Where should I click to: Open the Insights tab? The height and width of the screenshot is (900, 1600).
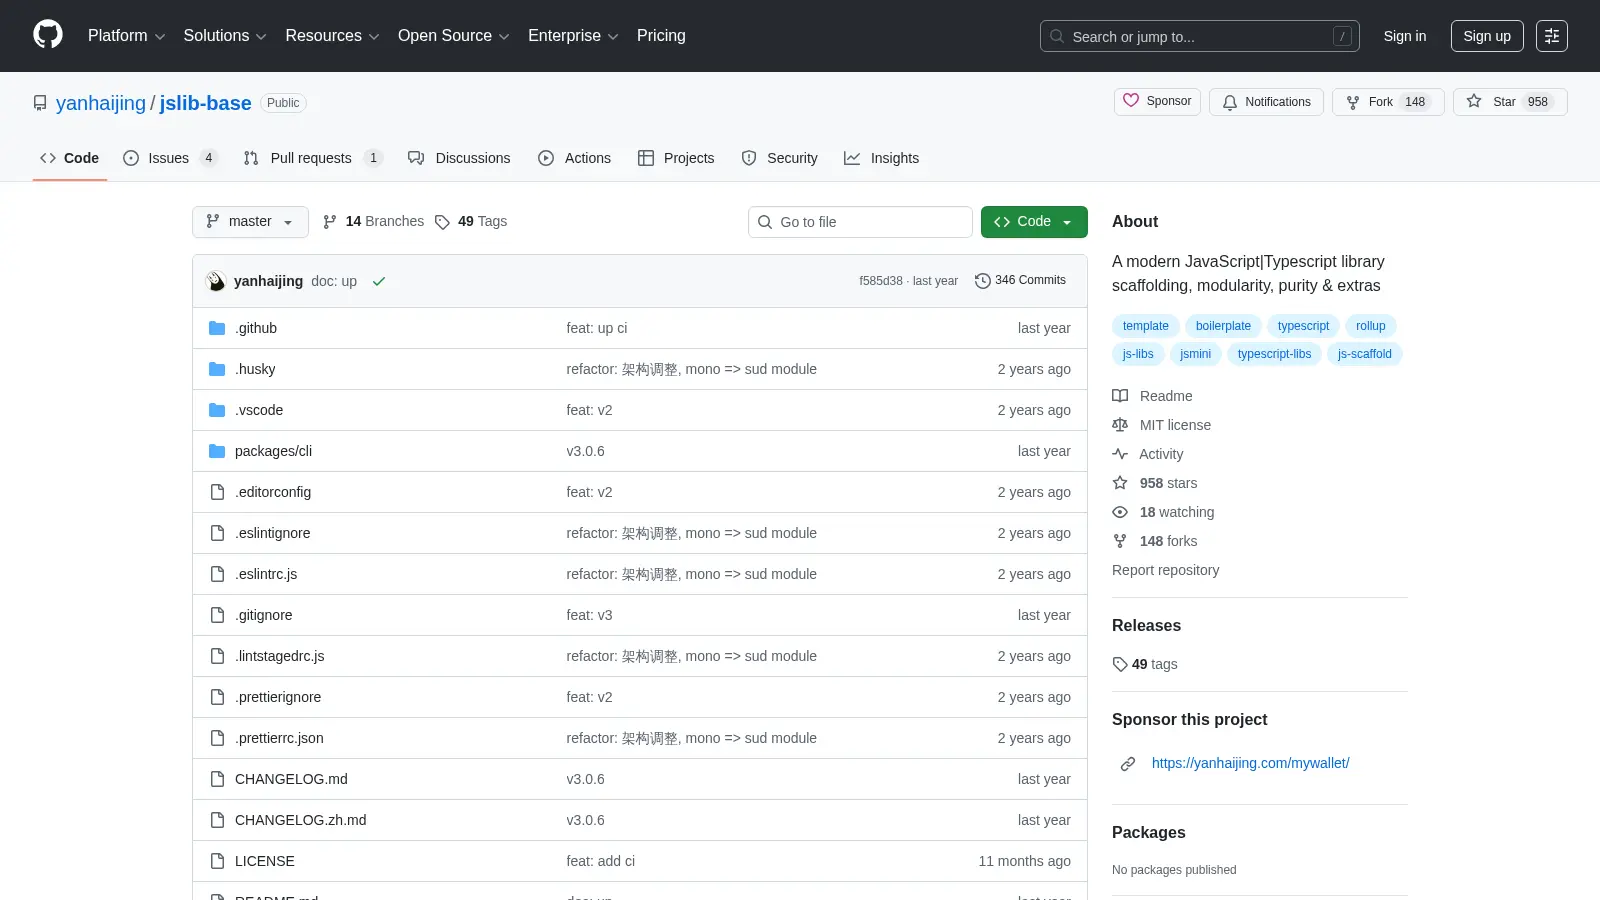click(881, 158)
